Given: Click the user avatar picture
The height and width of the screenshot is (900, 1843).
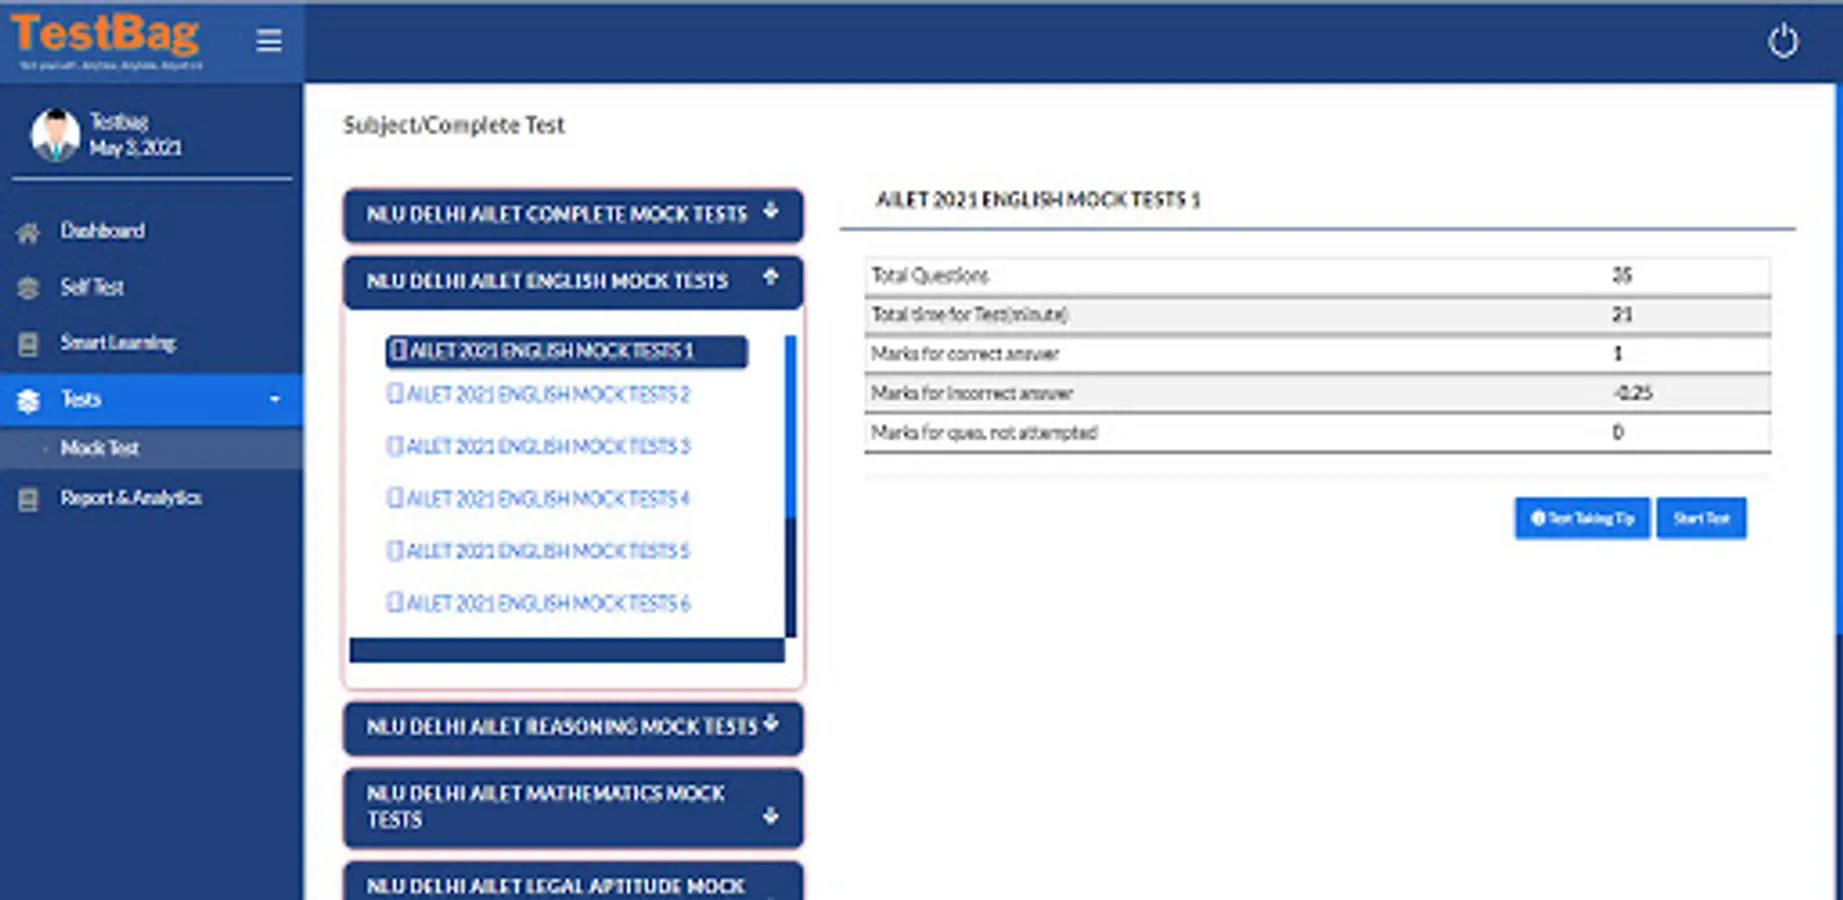Looking at the screenshot, I should tap(55, 134).
